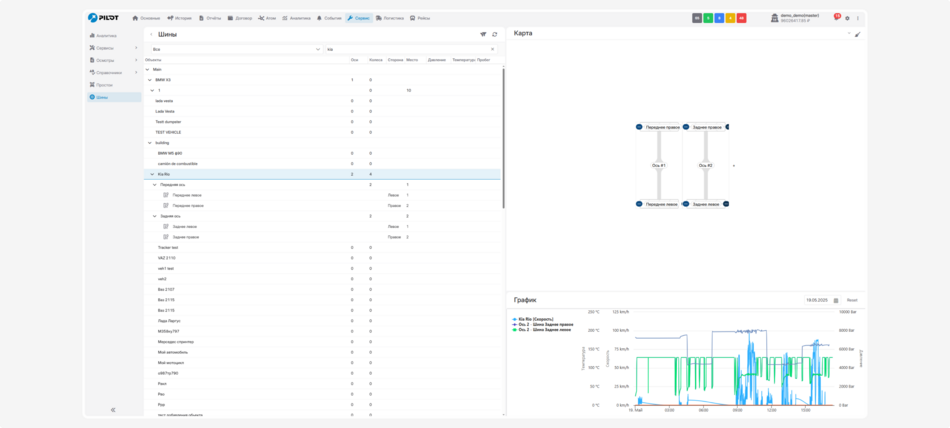Collapse the Карта panel chevron
This screenshot has width=950, height=428.
pyautogui.click(x=849, y=34)
